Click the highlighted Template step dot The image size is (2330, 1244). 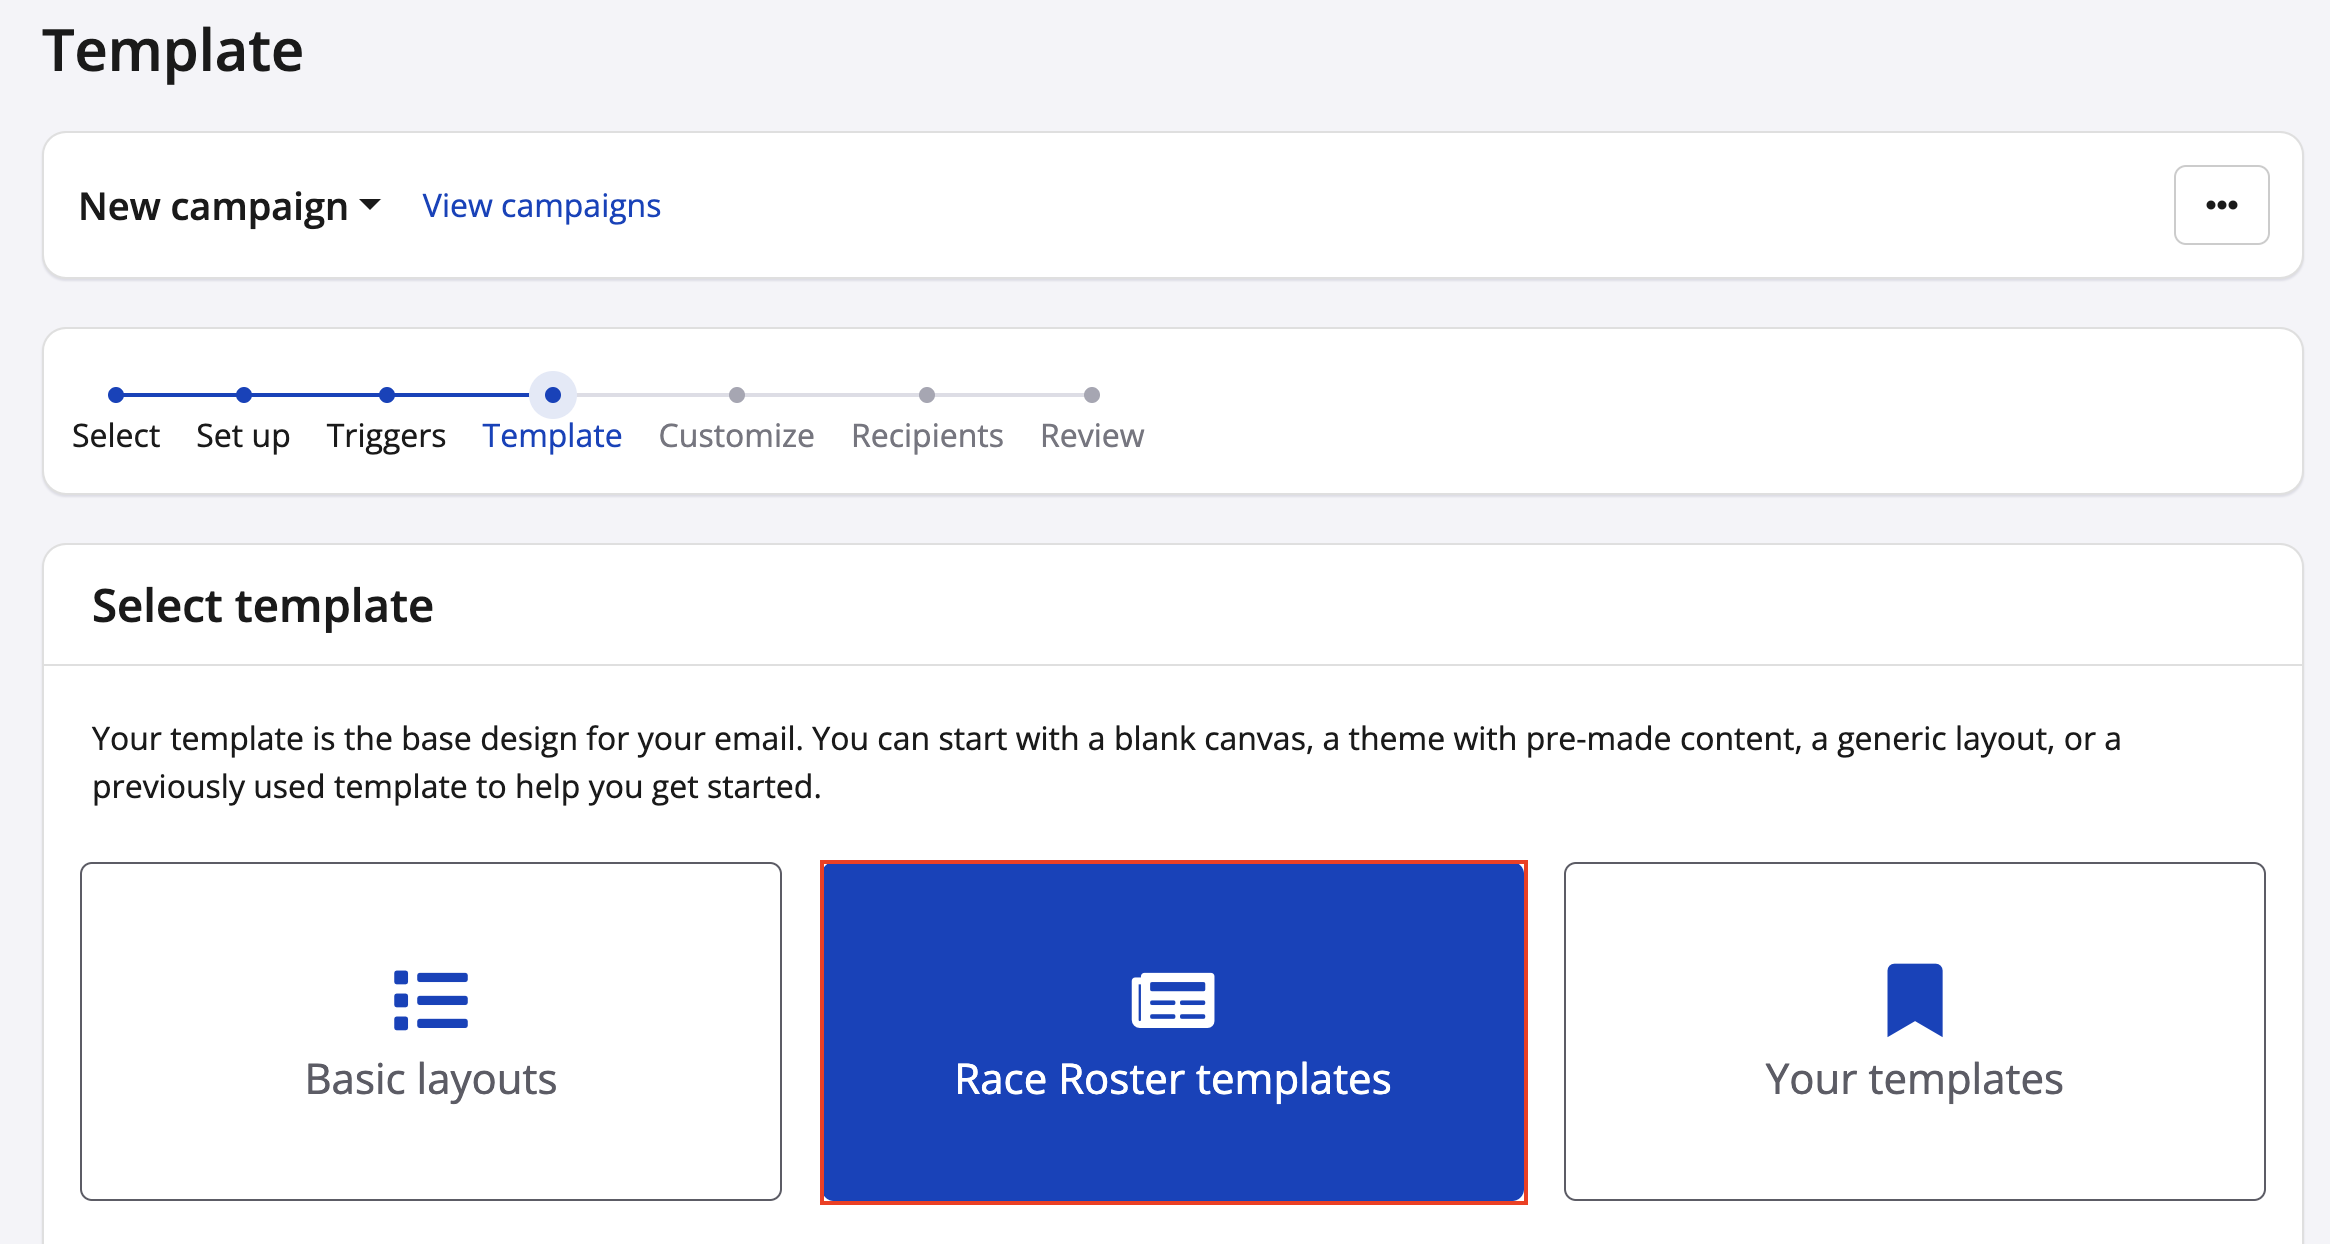click(x=553, y=395)
